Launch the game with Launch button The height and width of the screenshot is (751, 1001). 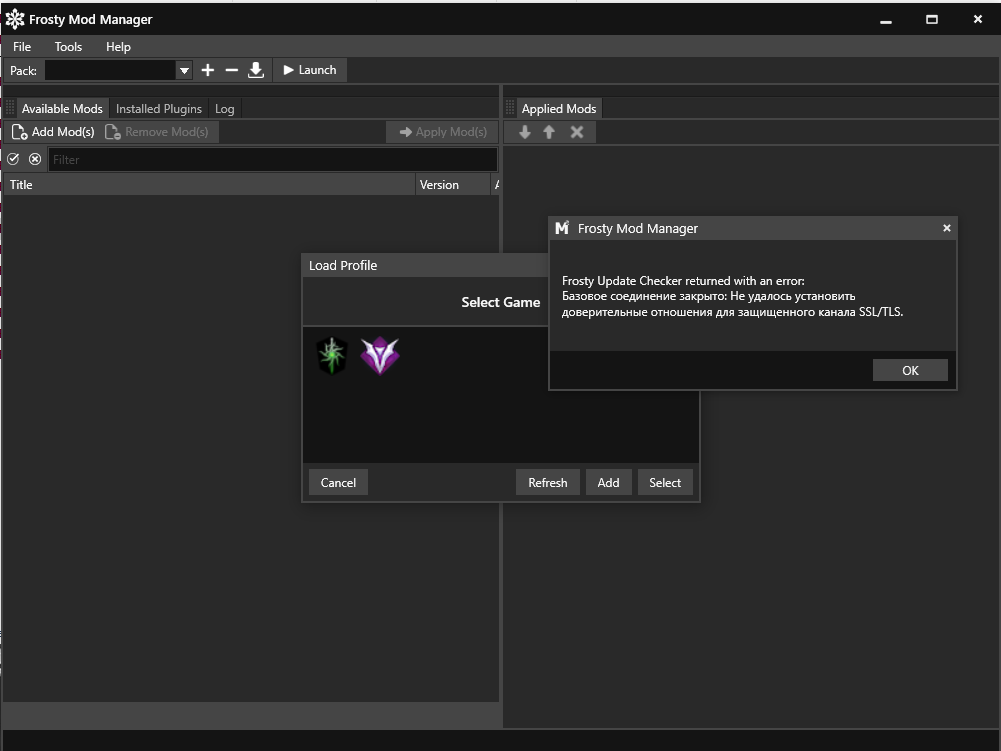tap(310, 70)
